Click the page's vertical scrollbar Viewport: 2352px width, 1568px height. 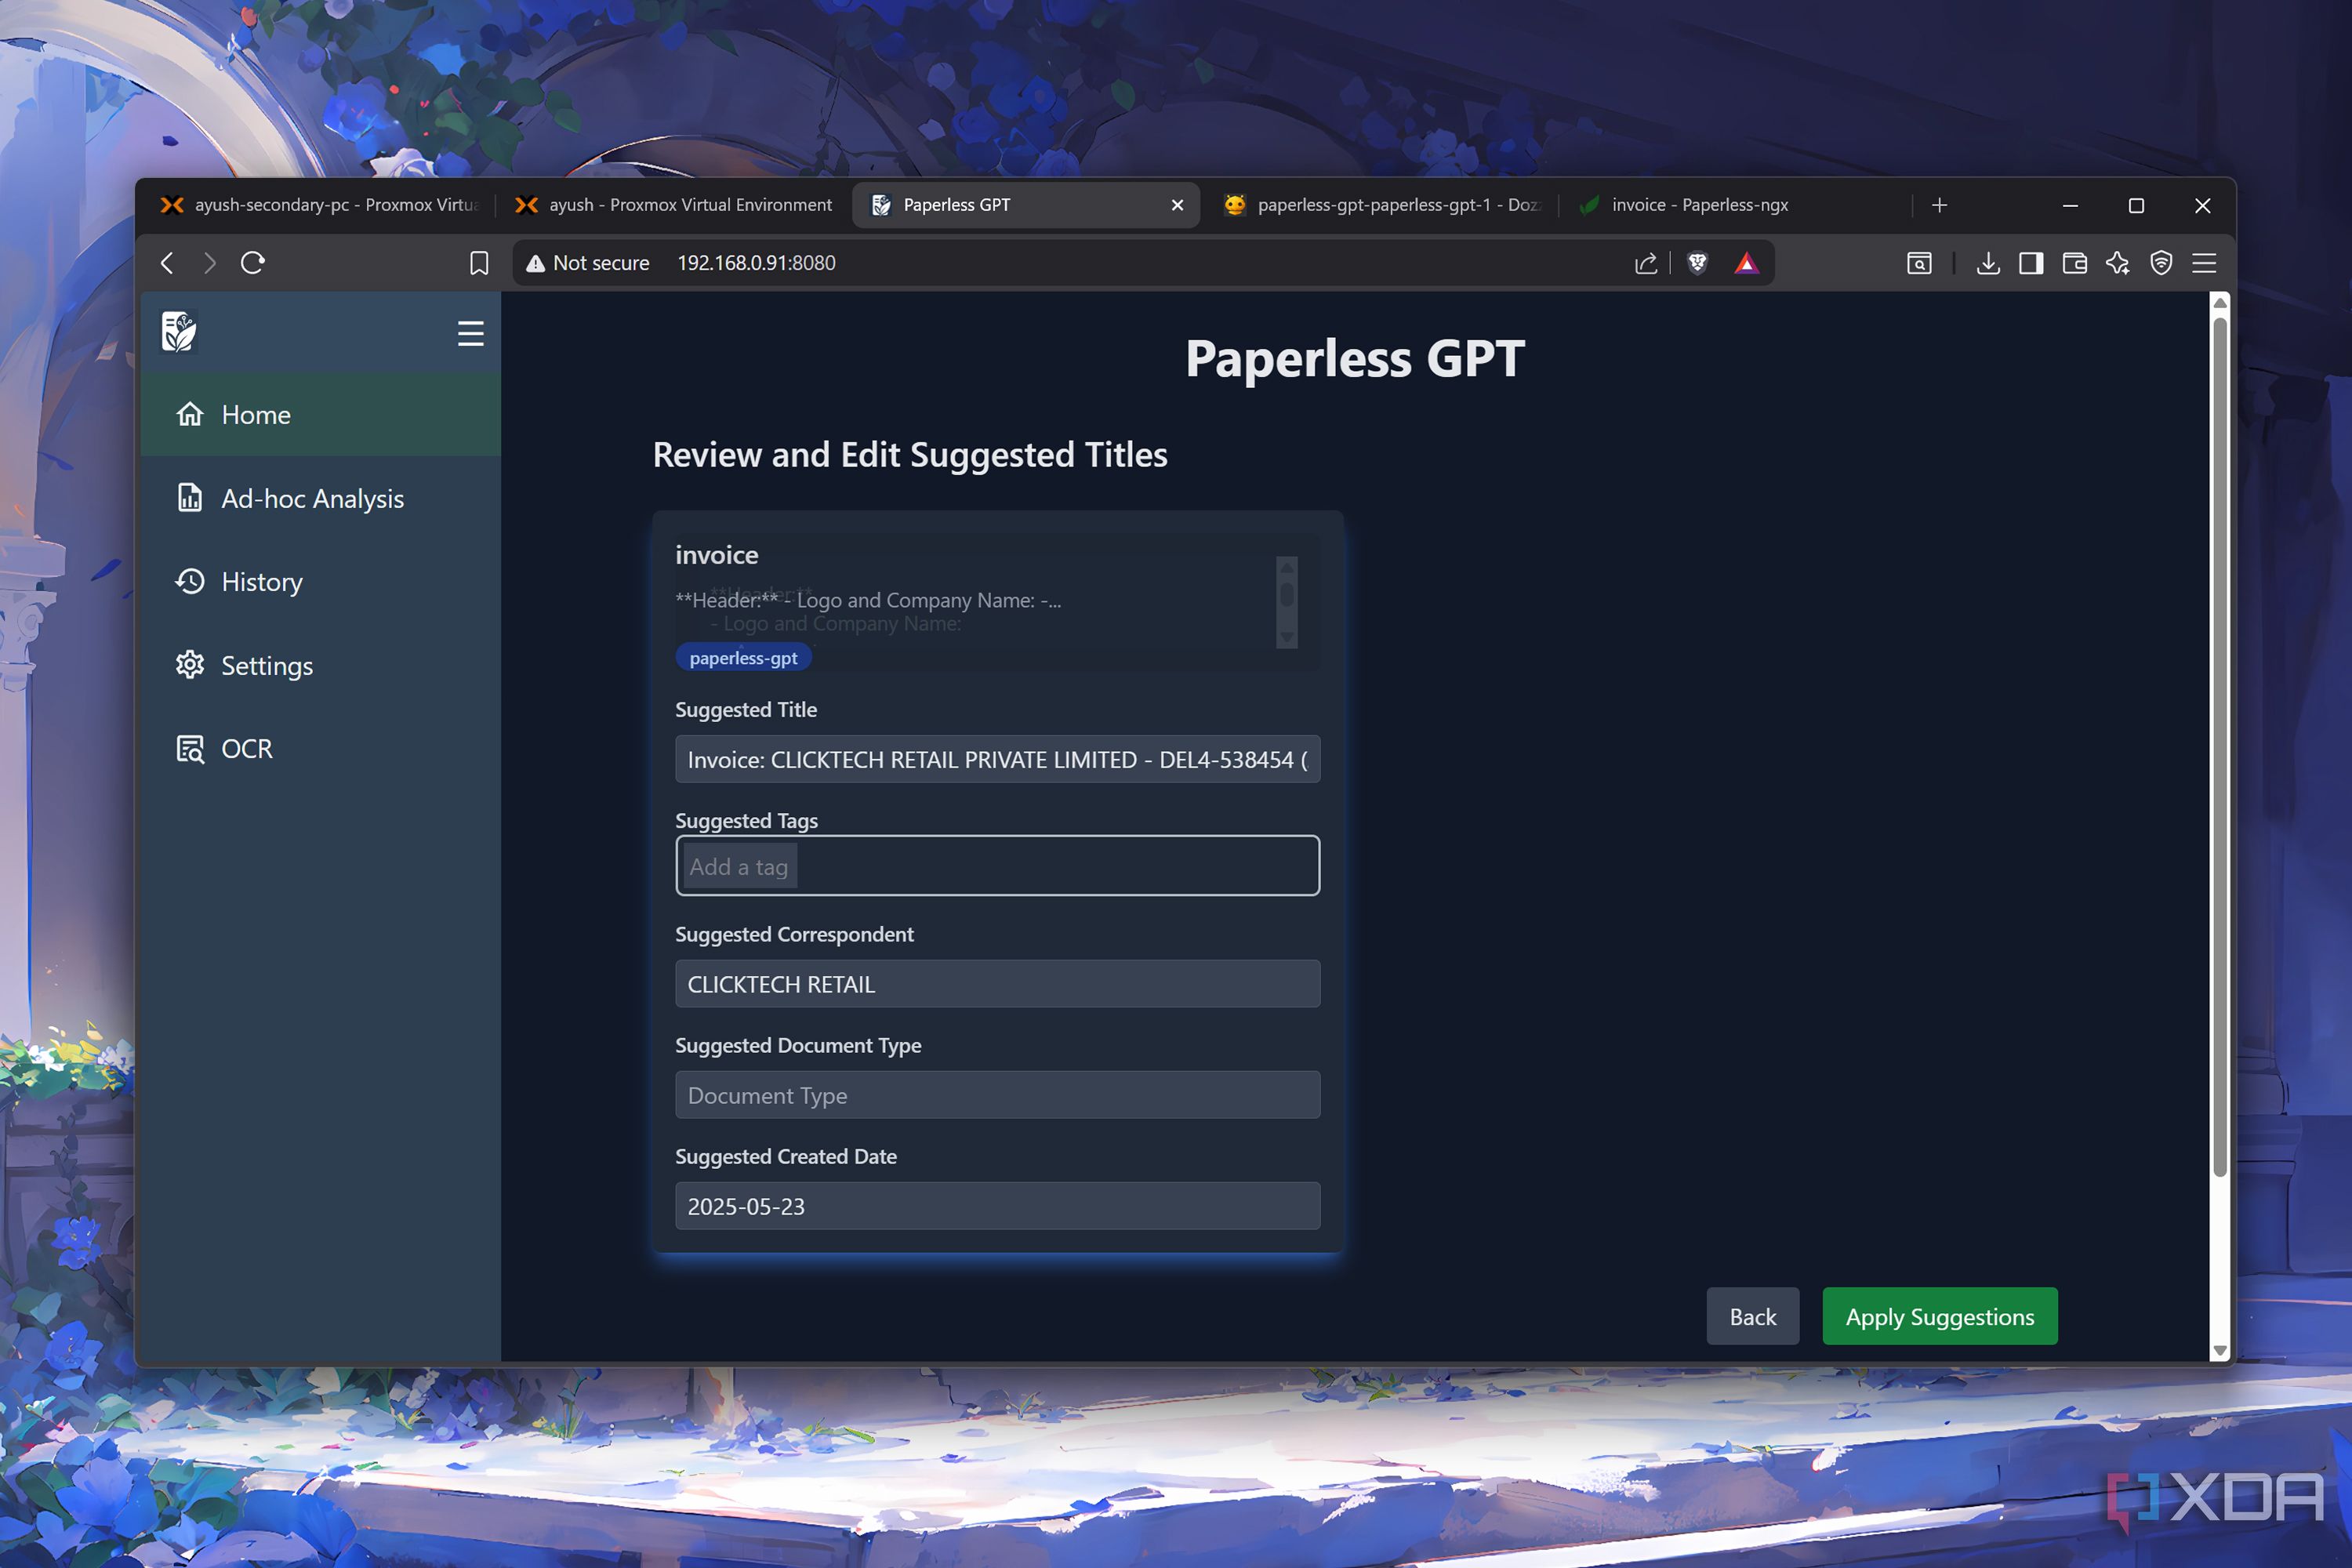2220,746
